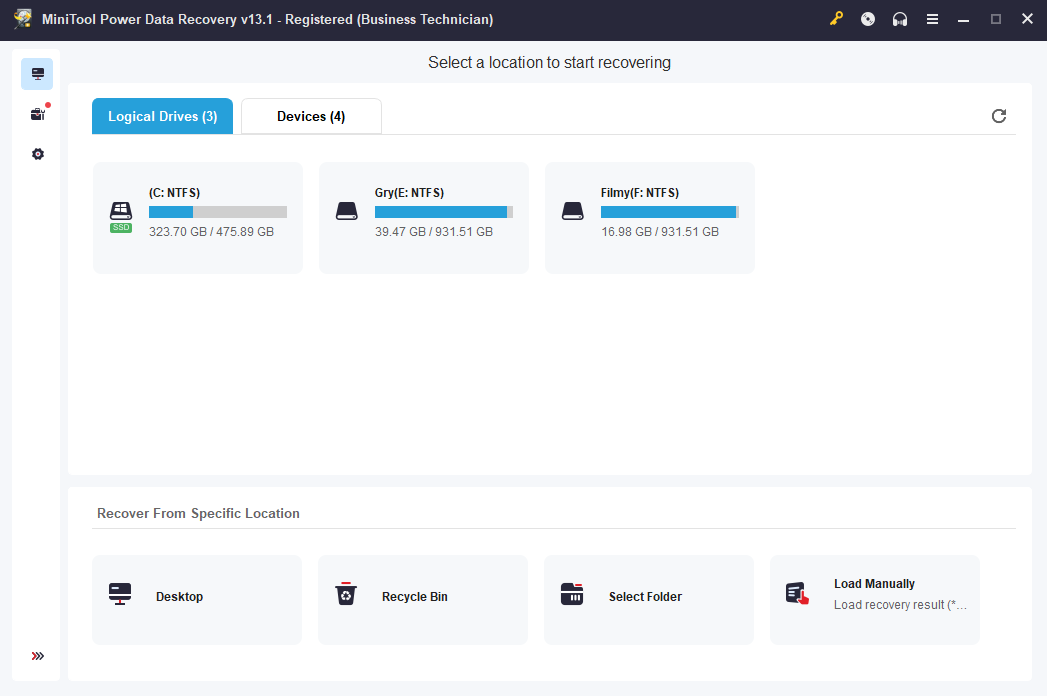Click the Desktop recovery location
Screen dimensions: 1047x696
(197, 599)
